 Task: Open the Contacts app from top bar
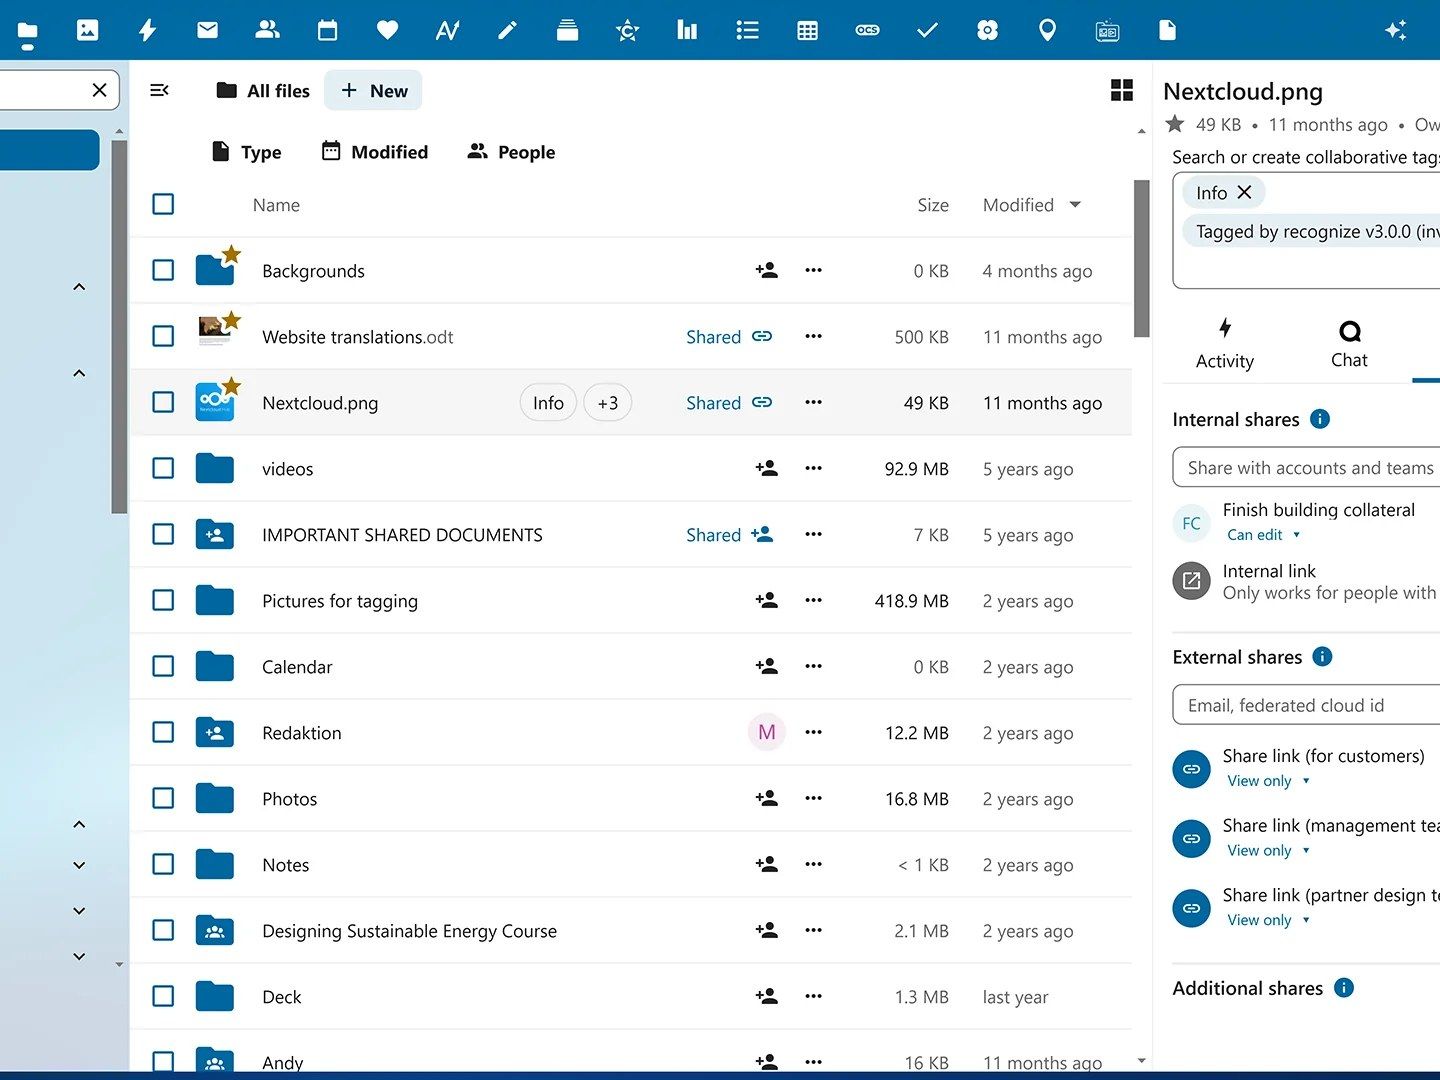click(x=267, y=30)
